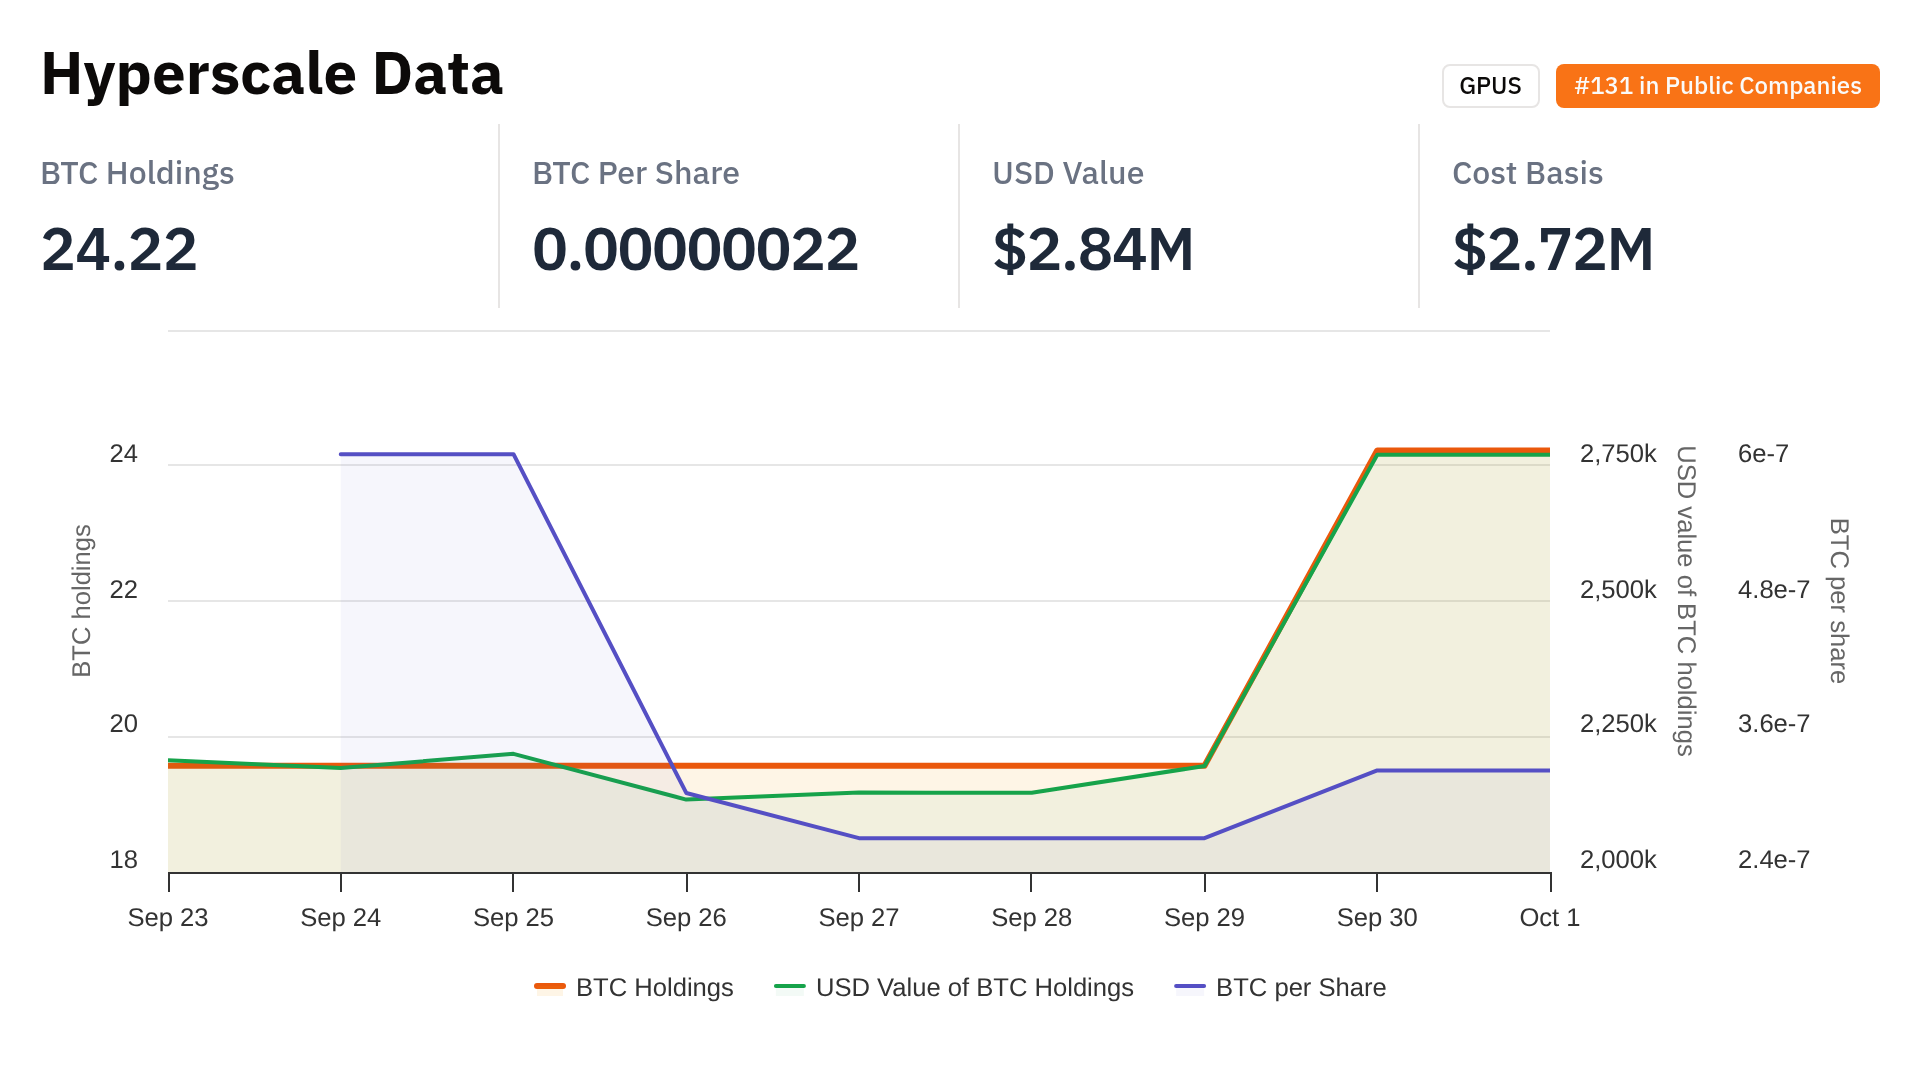Viewport: 1920px width, 1080px height.
Task: Click the BTC per share axis title
Action: click(x=1838, y=600)
